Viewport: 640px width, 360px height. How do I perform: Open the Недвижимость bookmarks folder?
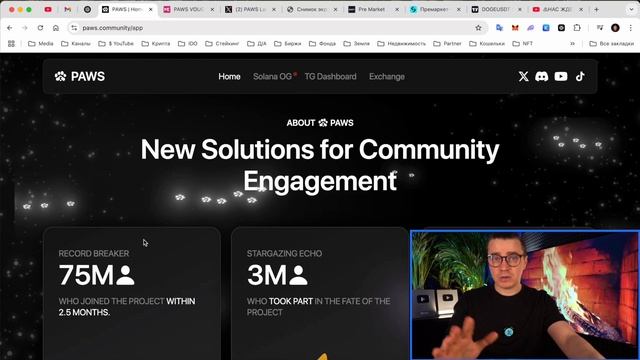click(401, 44)
